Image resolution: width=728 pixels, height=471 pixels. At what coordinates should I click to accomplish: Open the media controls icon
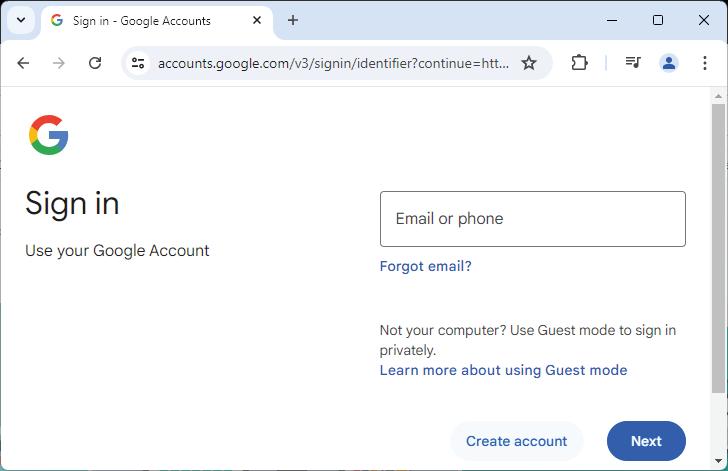(632, 63)
